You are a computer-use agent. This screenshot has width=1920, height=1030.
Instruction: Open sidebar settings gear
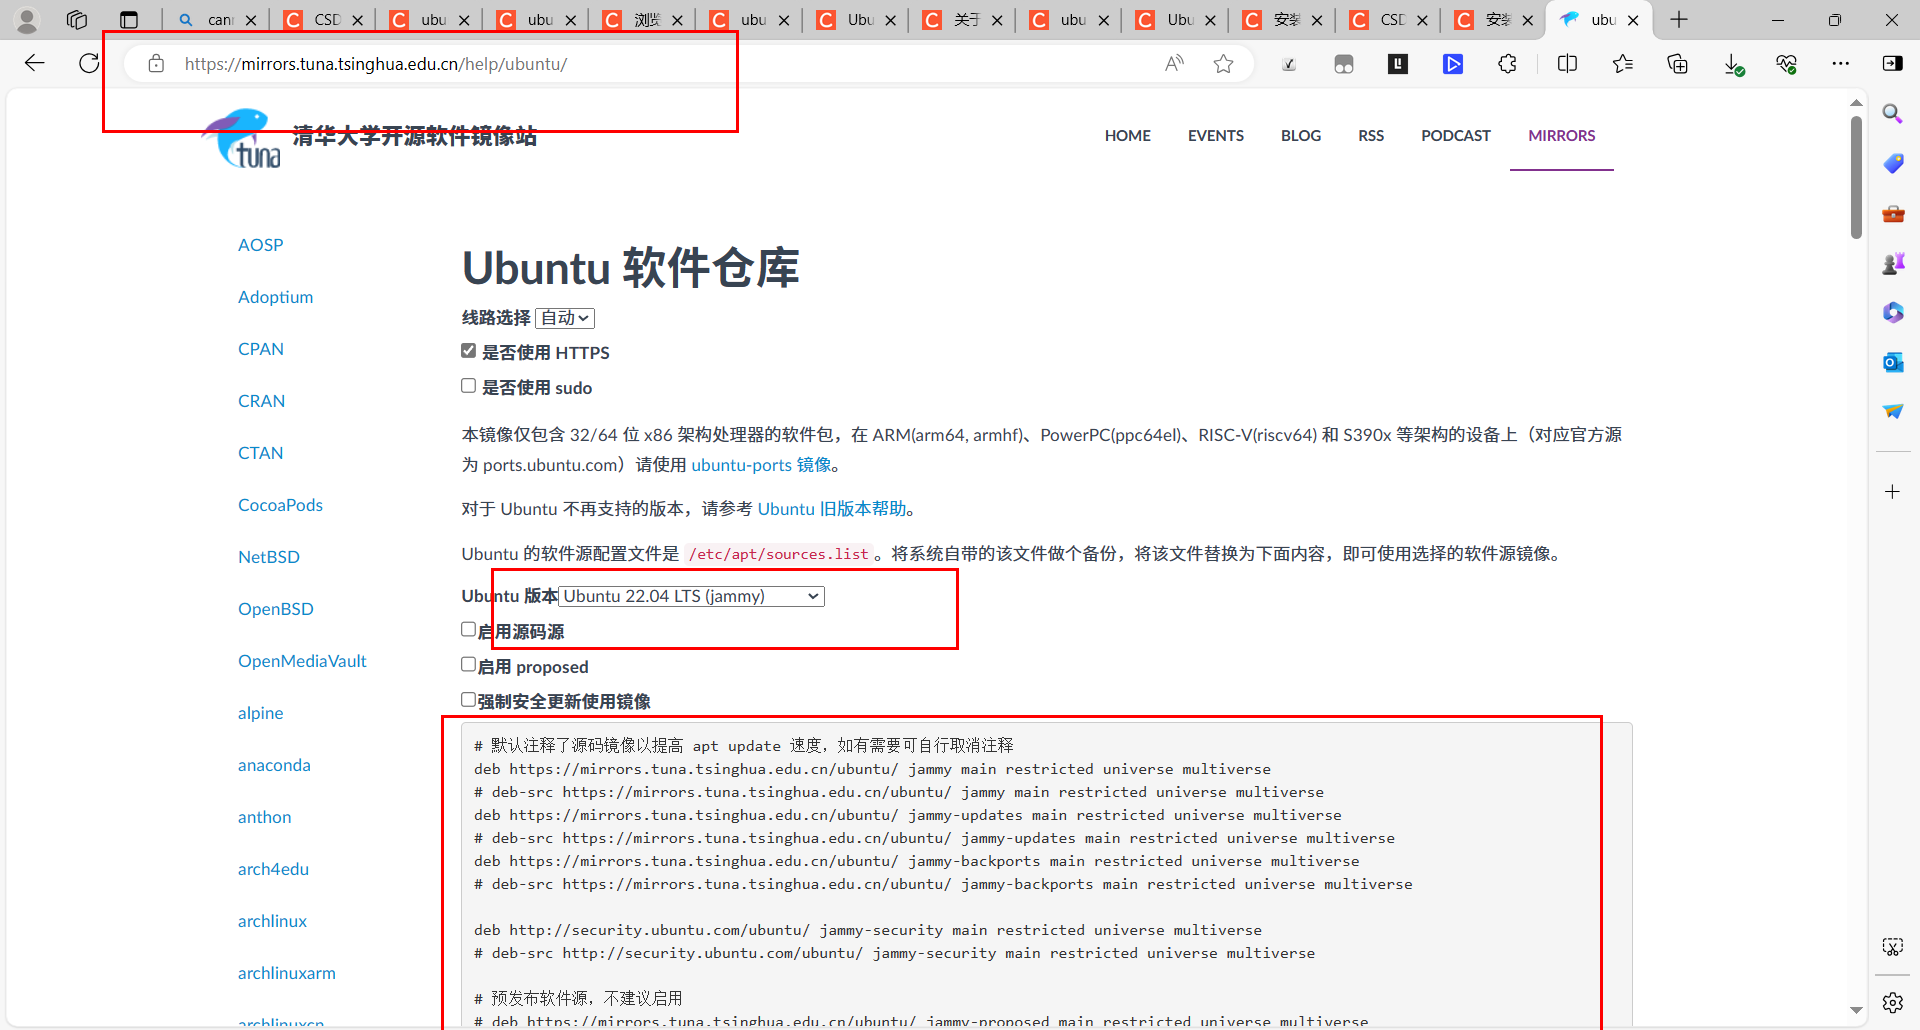[x=1892, y=1002]
